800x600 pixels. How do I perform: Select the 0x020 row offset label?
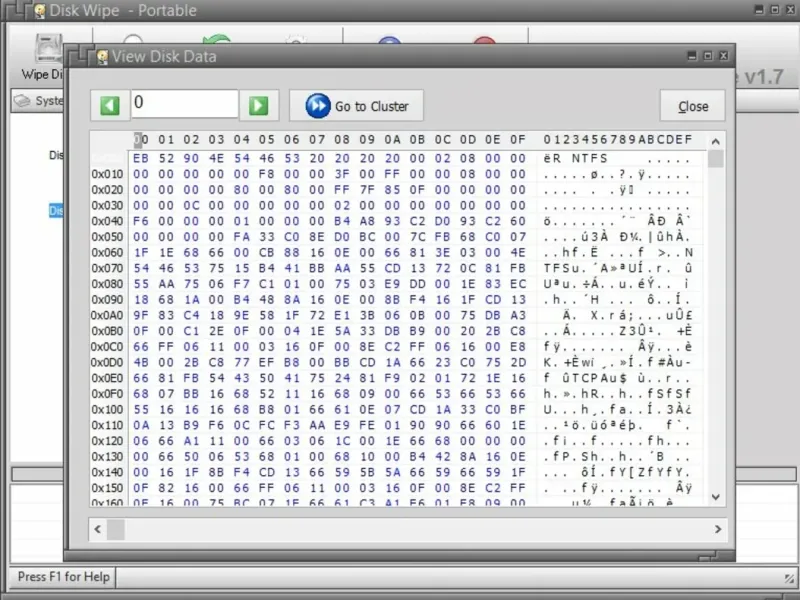coord(107,190)
